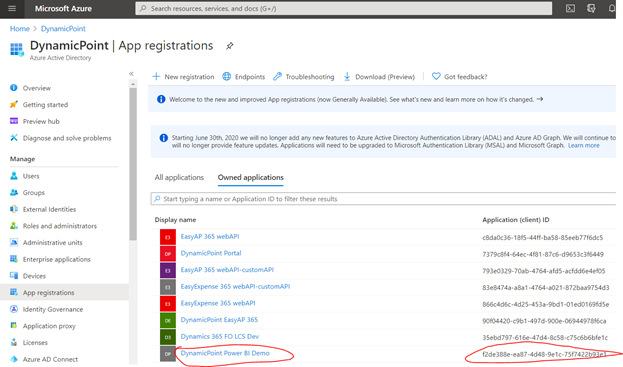
Task: Click the Administrative units icon
Action: tap(14, 242)
